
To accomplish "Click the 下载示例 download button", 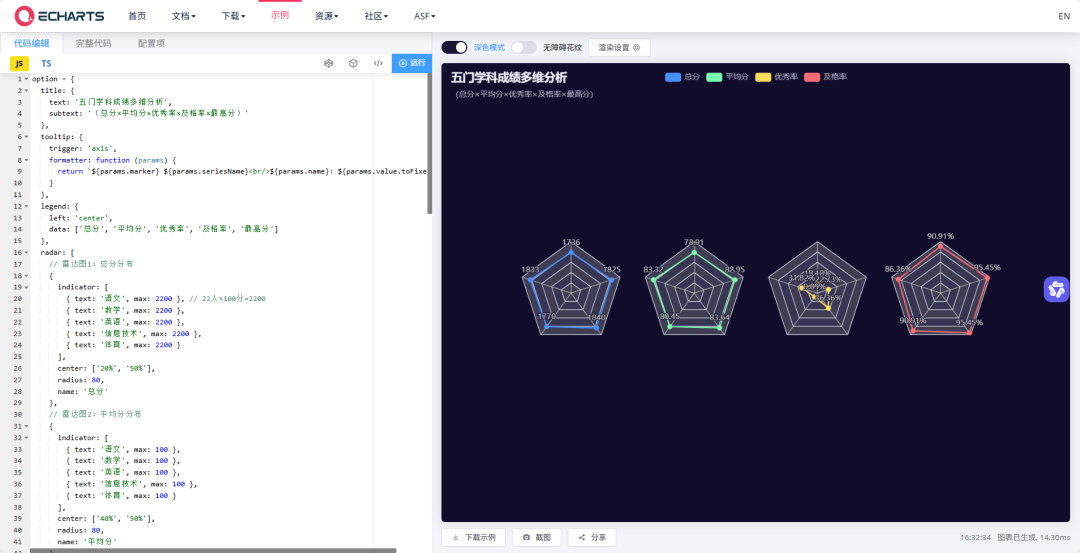I will [x=473, y=537].
